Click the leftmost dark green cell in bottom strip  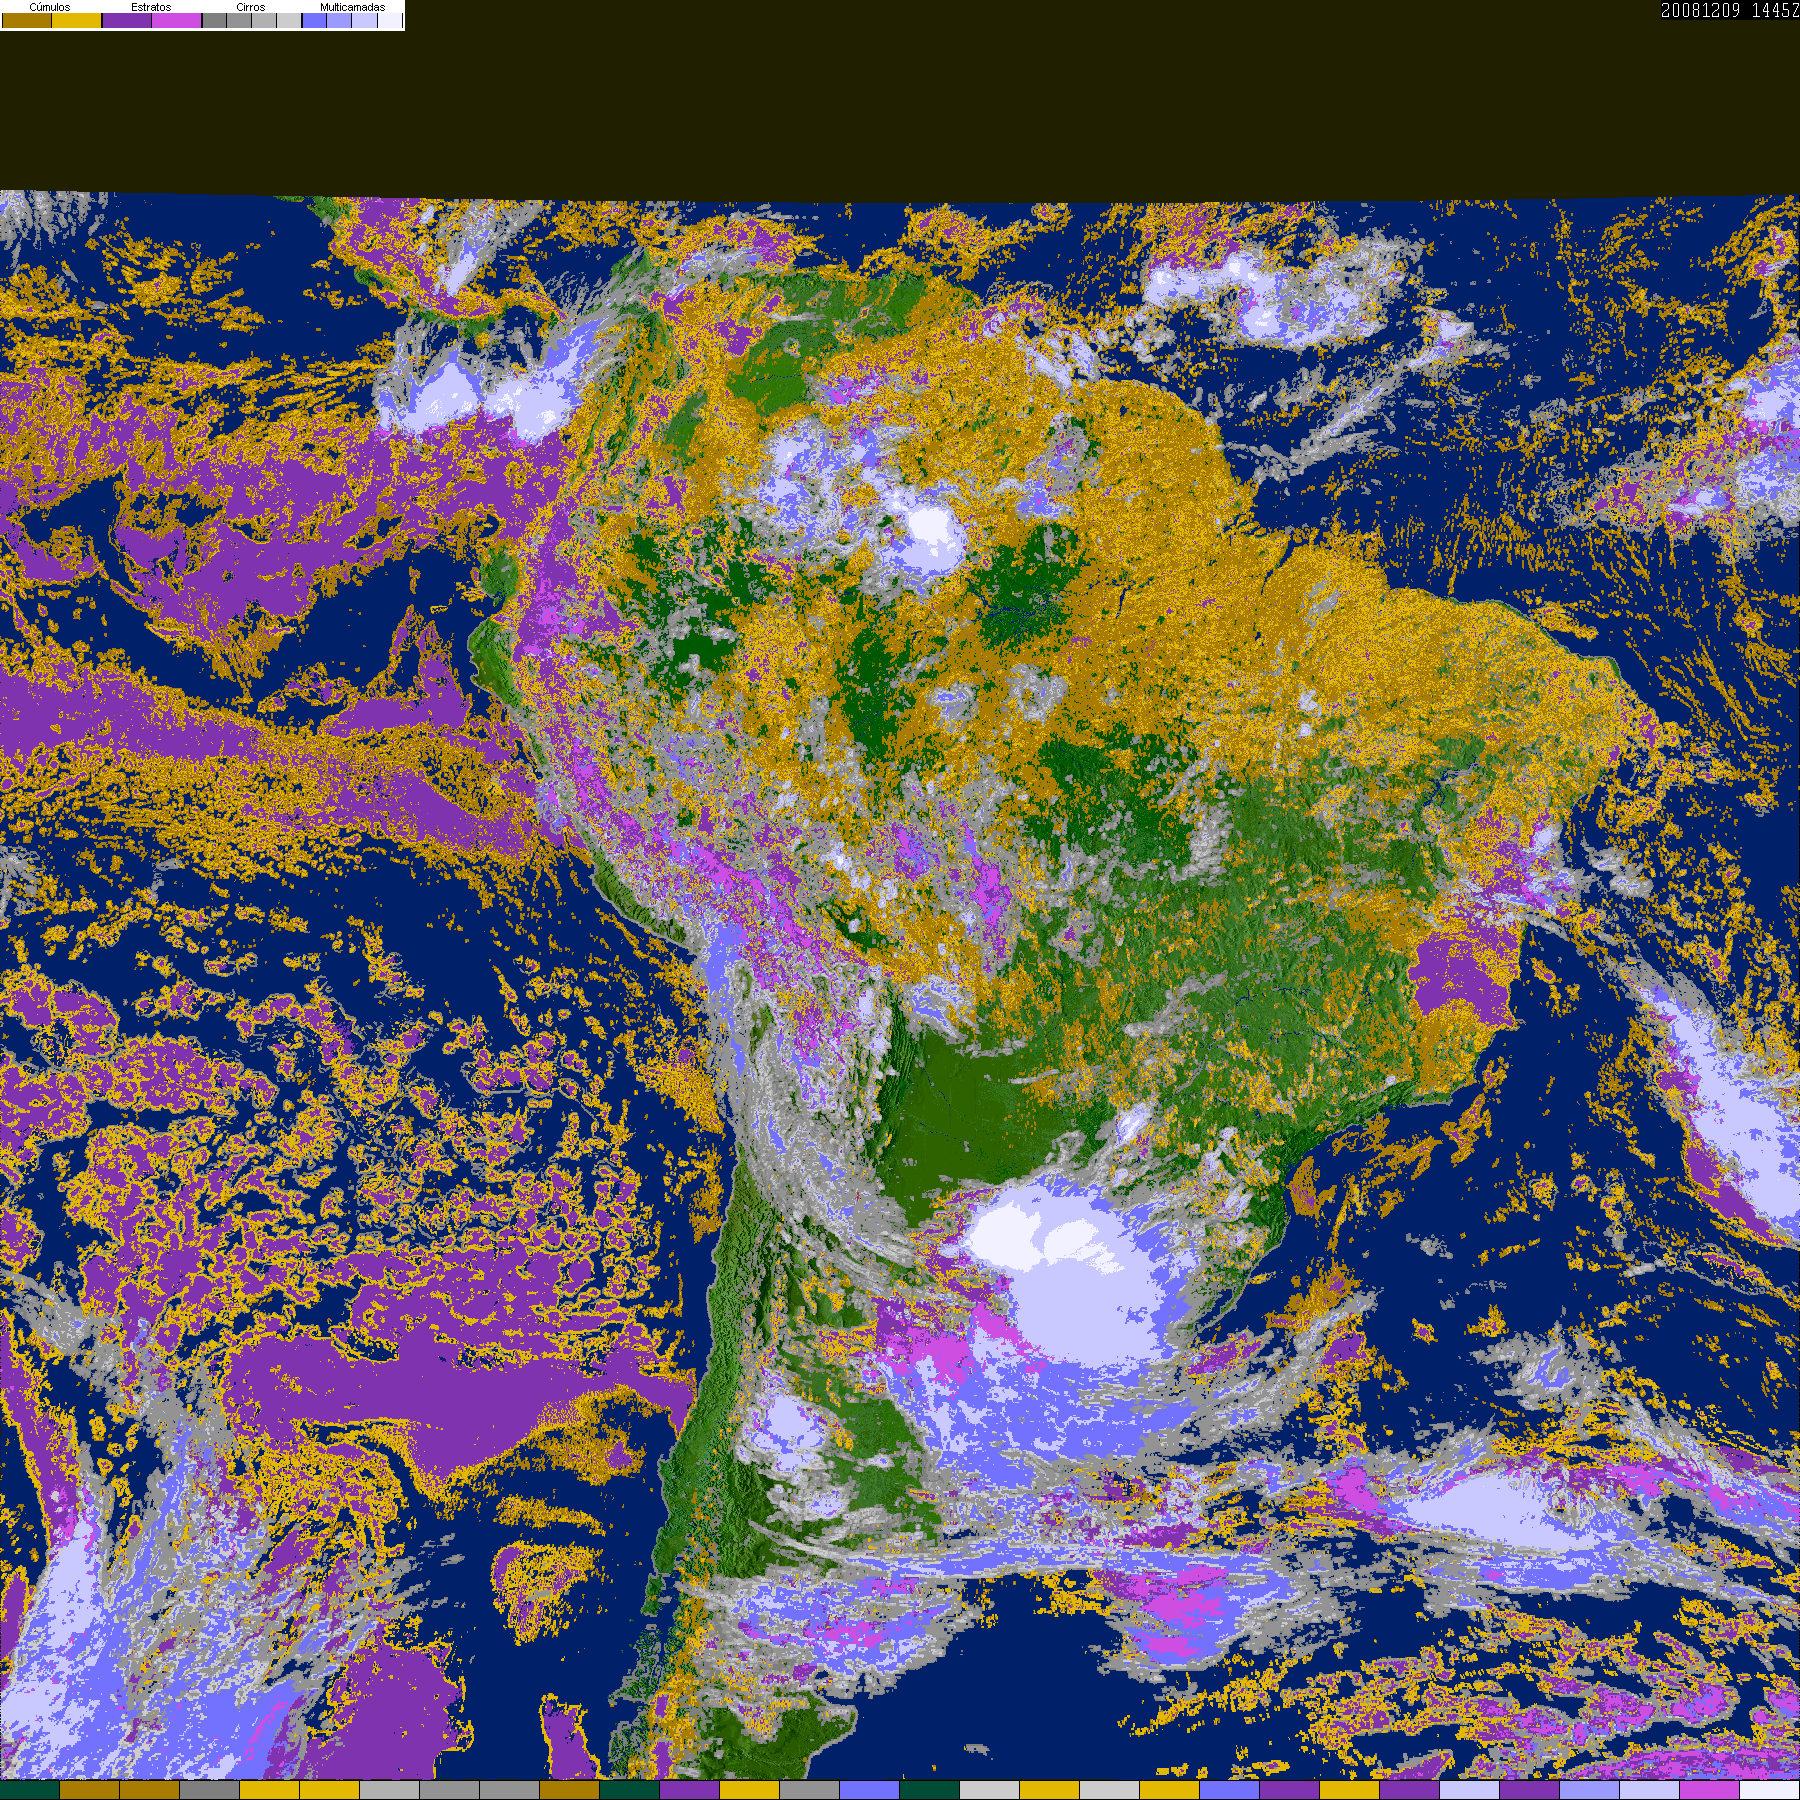pos(30,1790)
